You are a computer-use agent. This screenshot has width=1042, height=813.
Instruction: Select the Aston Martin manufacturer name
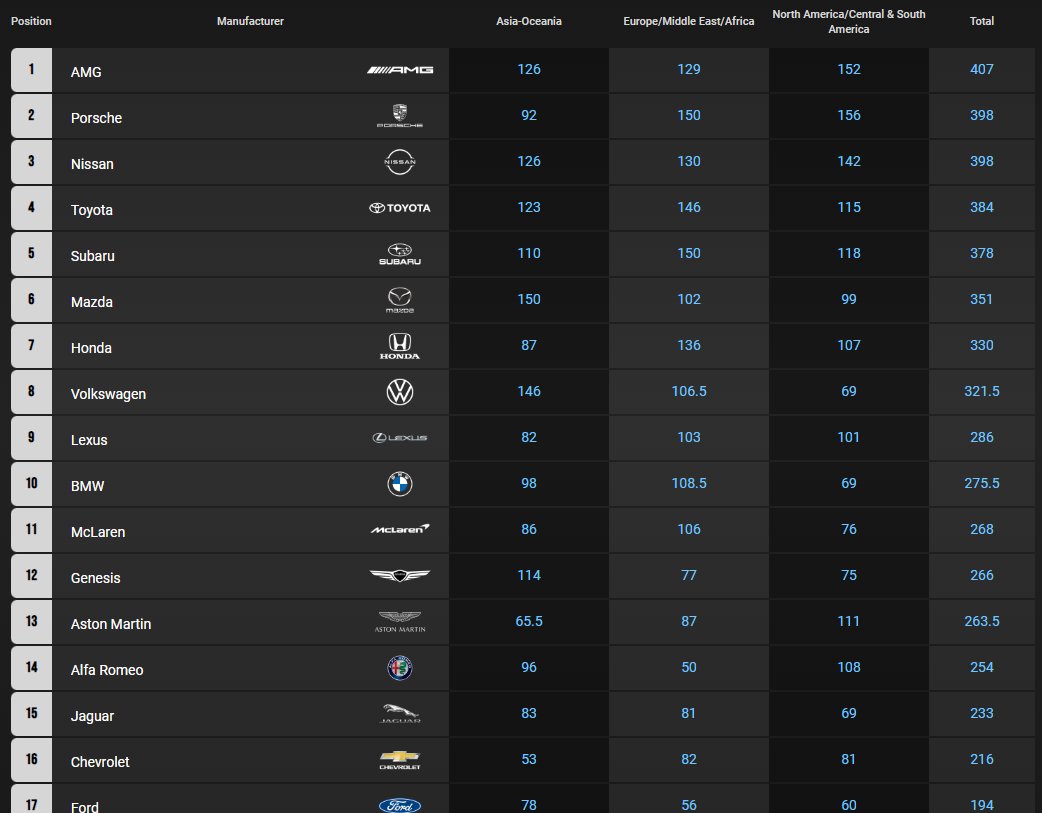tap(111, 624)
